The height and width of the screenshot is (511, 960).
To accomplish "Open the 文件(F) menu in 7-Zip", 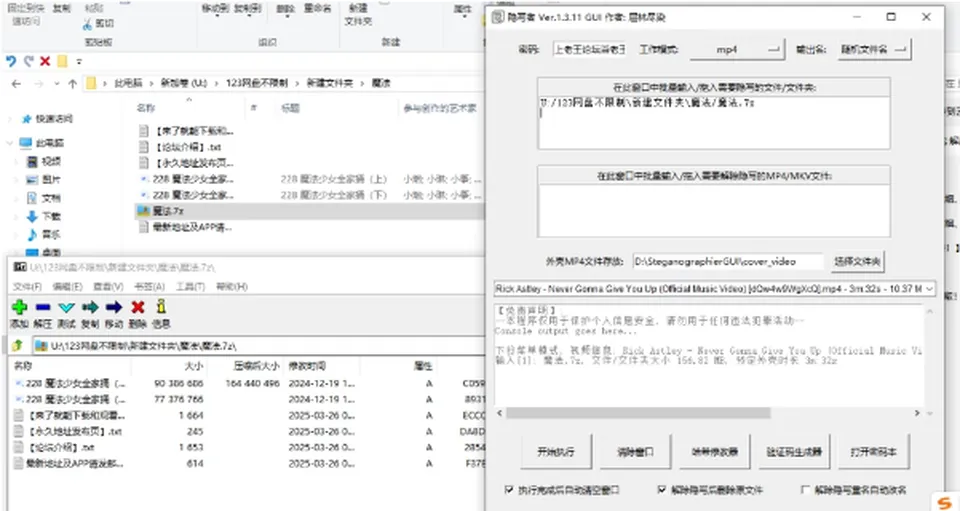I will click(x=27, y=286).
